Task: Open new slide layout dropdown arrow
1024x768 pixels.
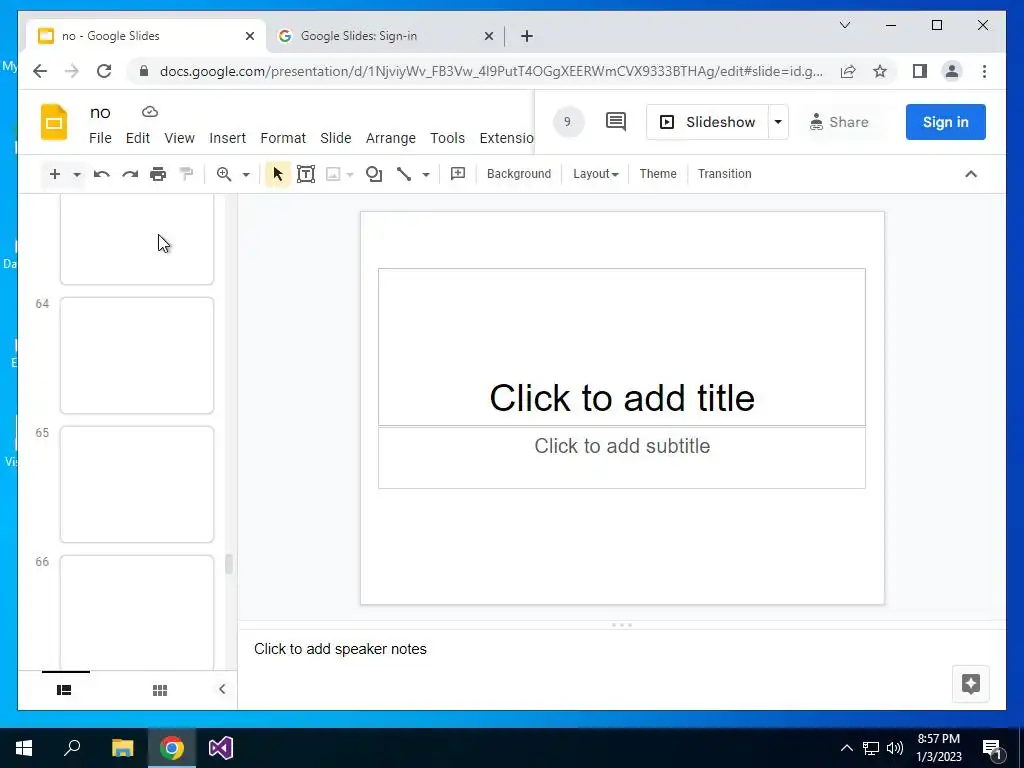Action: pos(77,174)
